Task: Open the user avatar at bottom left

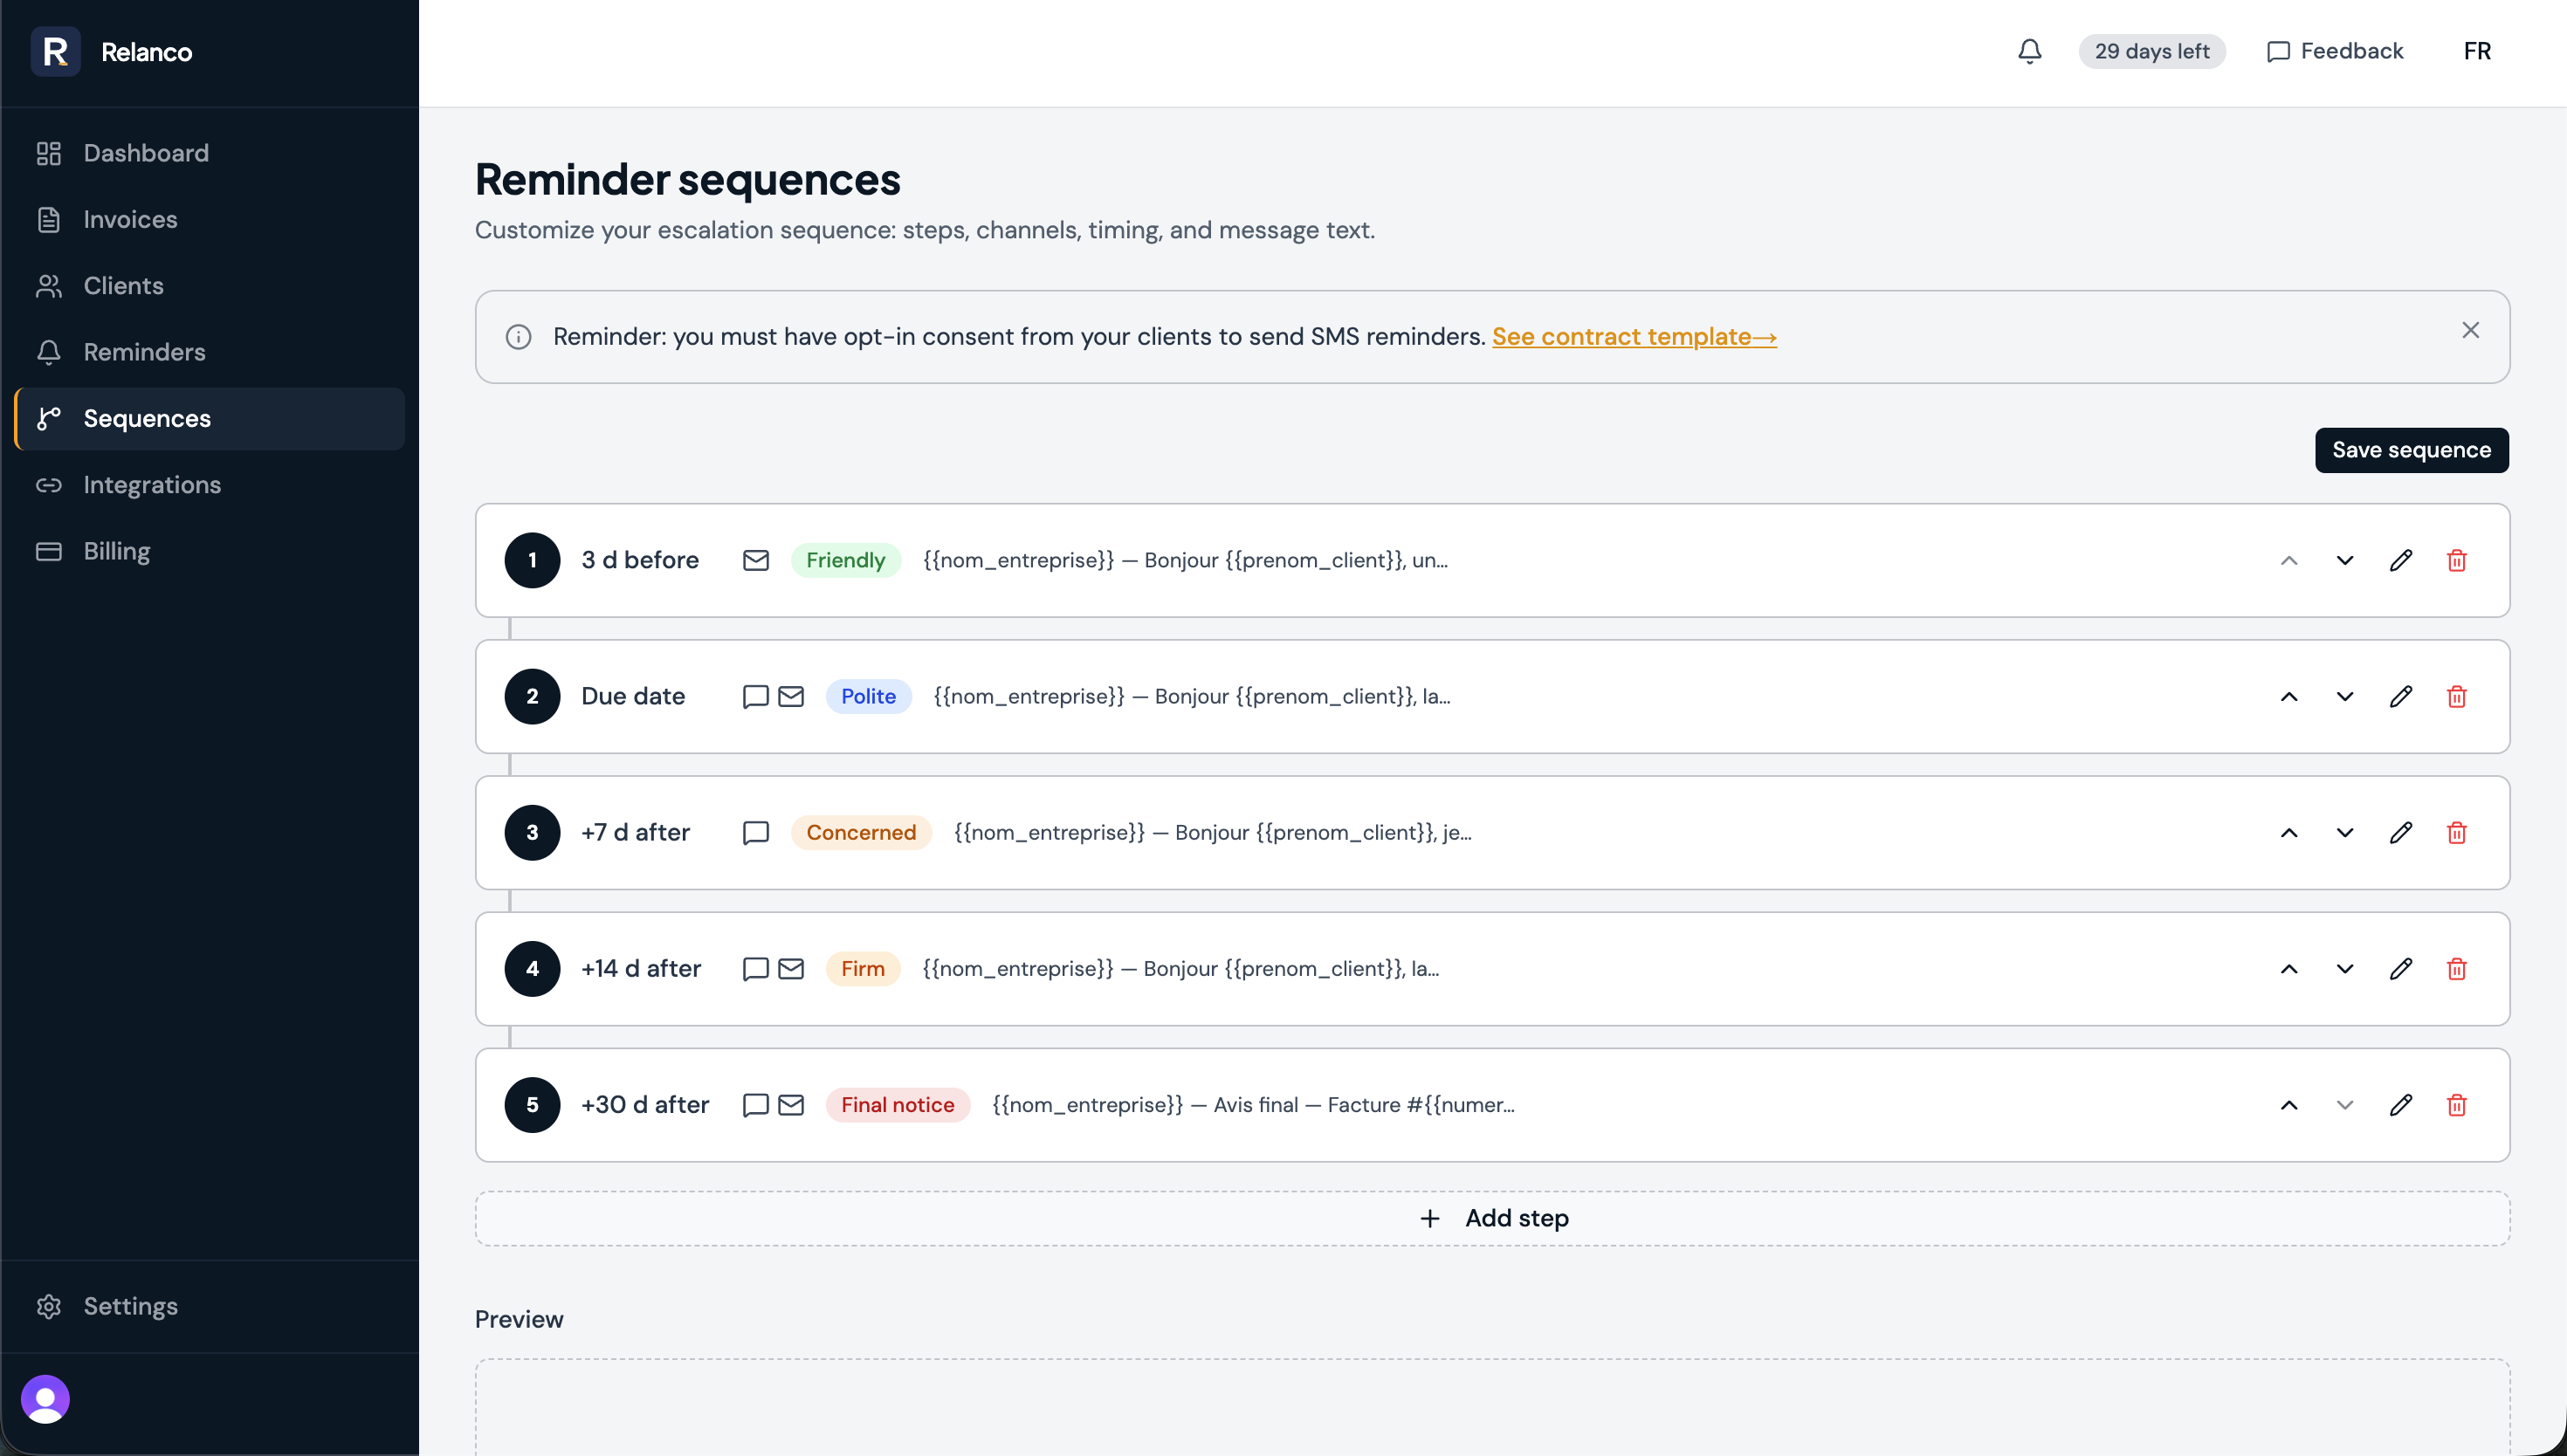Action: click(45, 1398)
